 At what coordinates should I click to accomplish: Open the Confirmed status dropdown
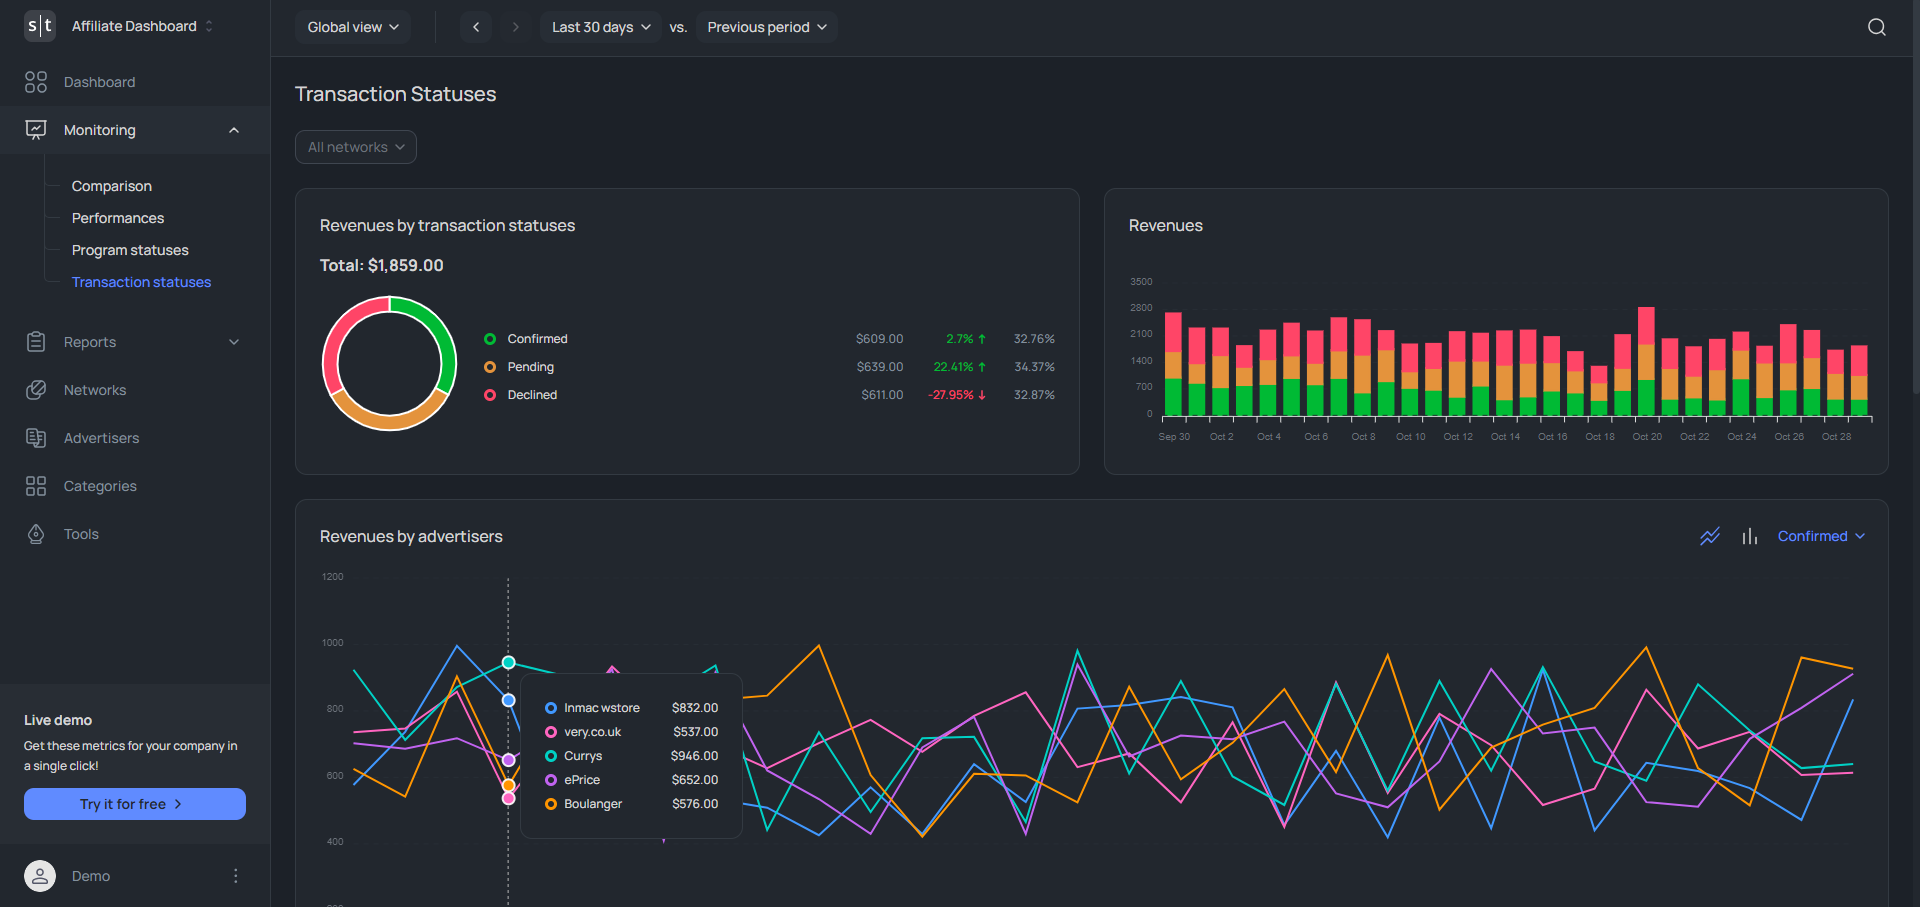pyautogui.click(x=1821, y=536)
